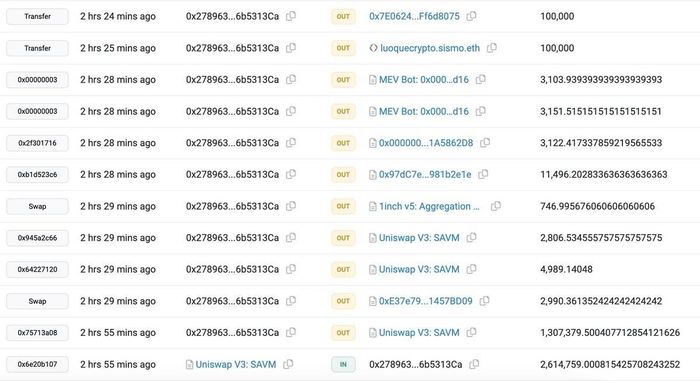700x381 pixels.
Task: Copy 1inch v5: Aggregation address icon
Action: click(496, 206)
